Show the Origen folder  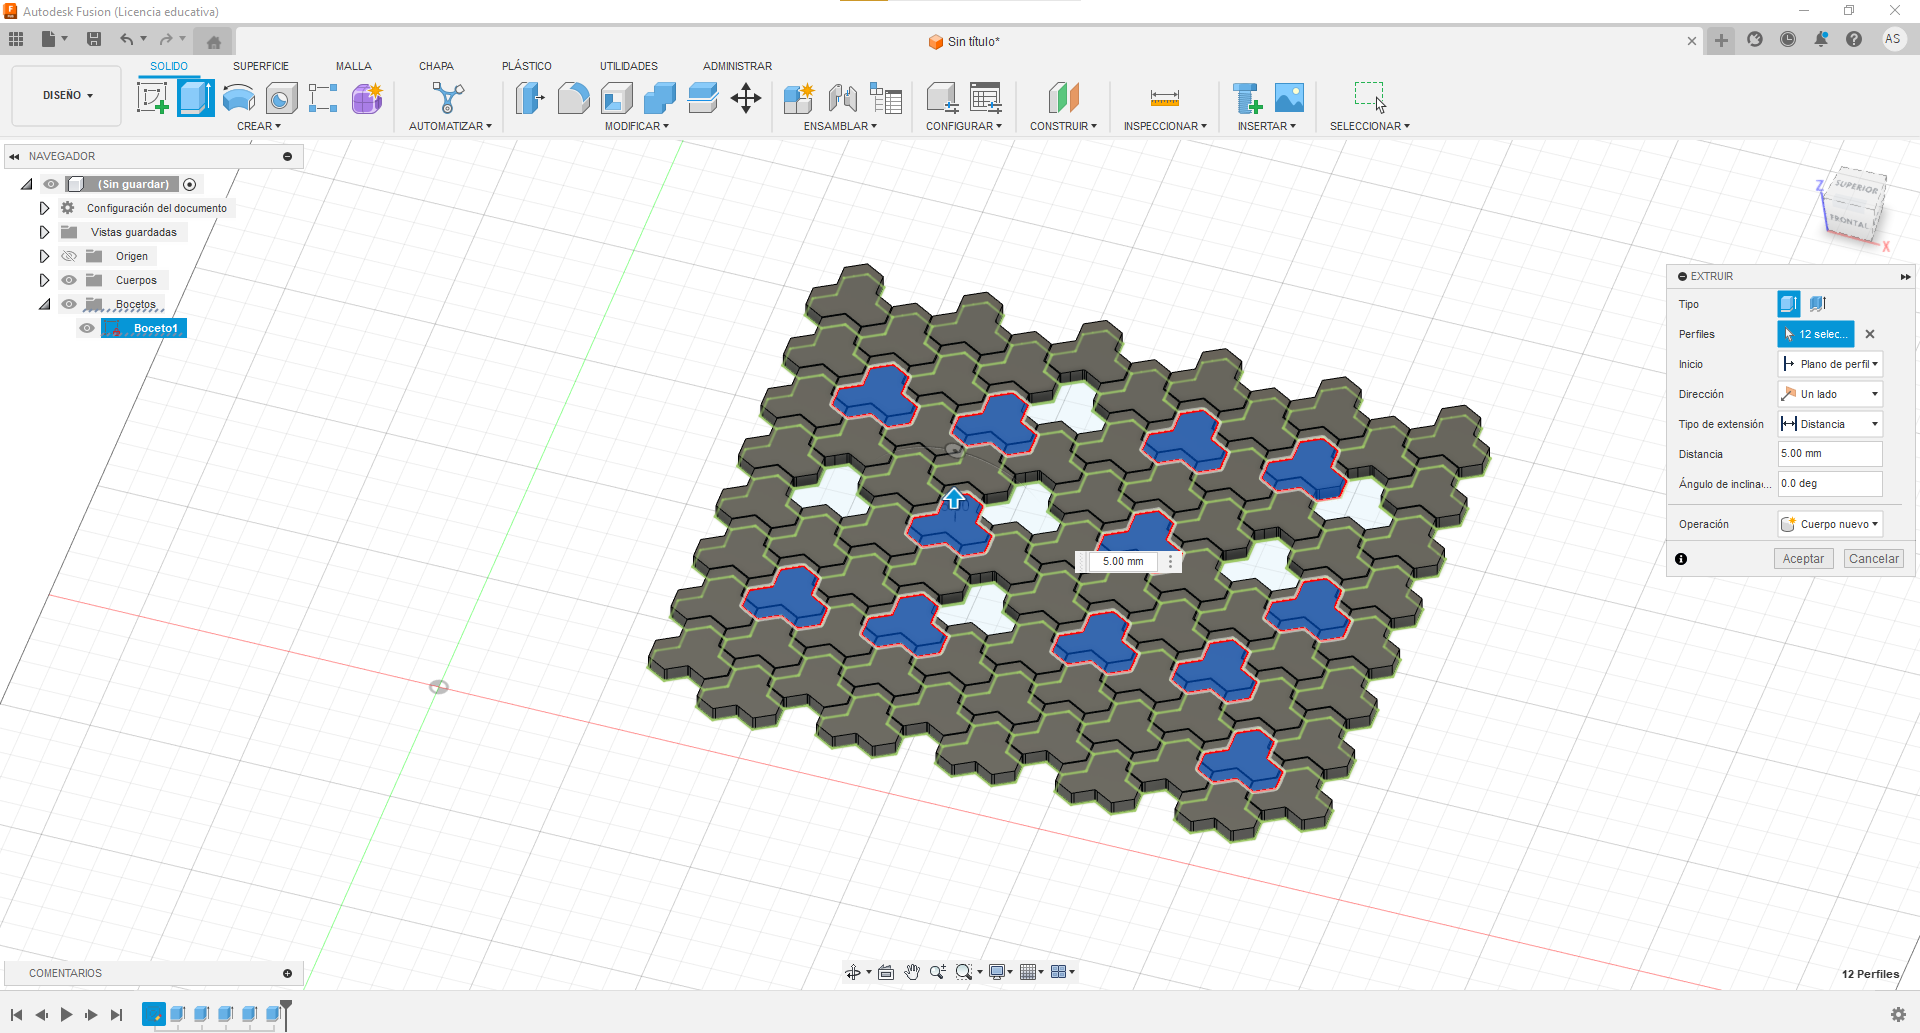[x=69, y=256]
